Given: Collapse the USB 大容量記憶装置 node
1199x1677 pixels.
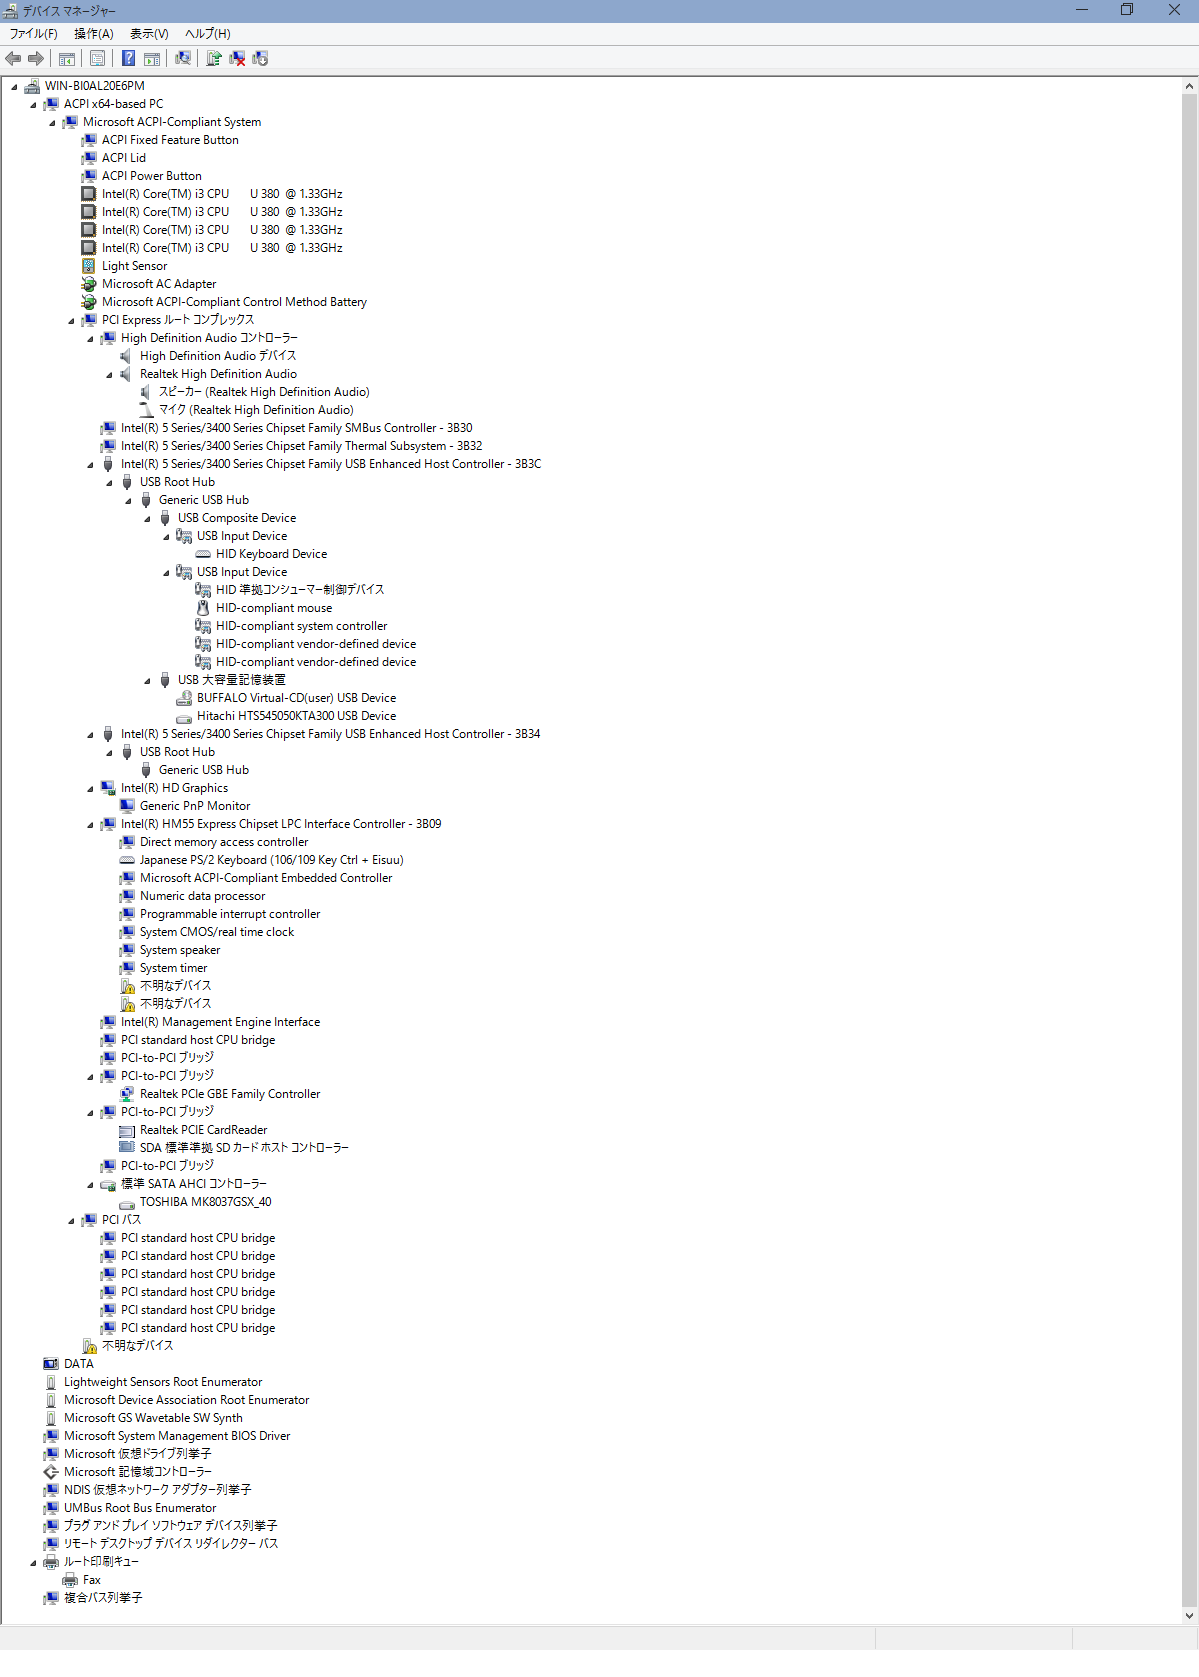Looking at the screenshot, I should (147, 681).
